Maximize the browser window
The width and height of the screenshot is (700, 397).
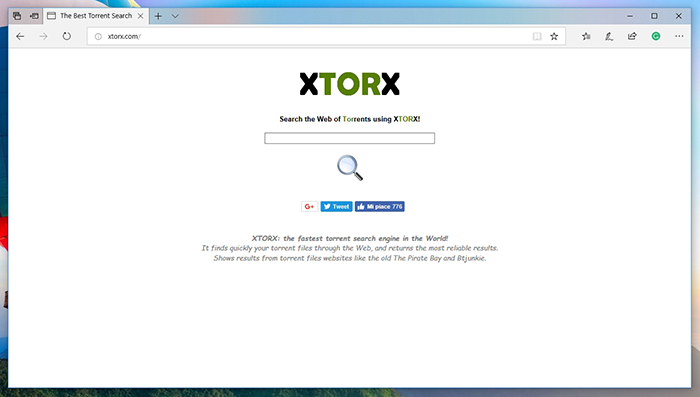[x=654, y=16]
